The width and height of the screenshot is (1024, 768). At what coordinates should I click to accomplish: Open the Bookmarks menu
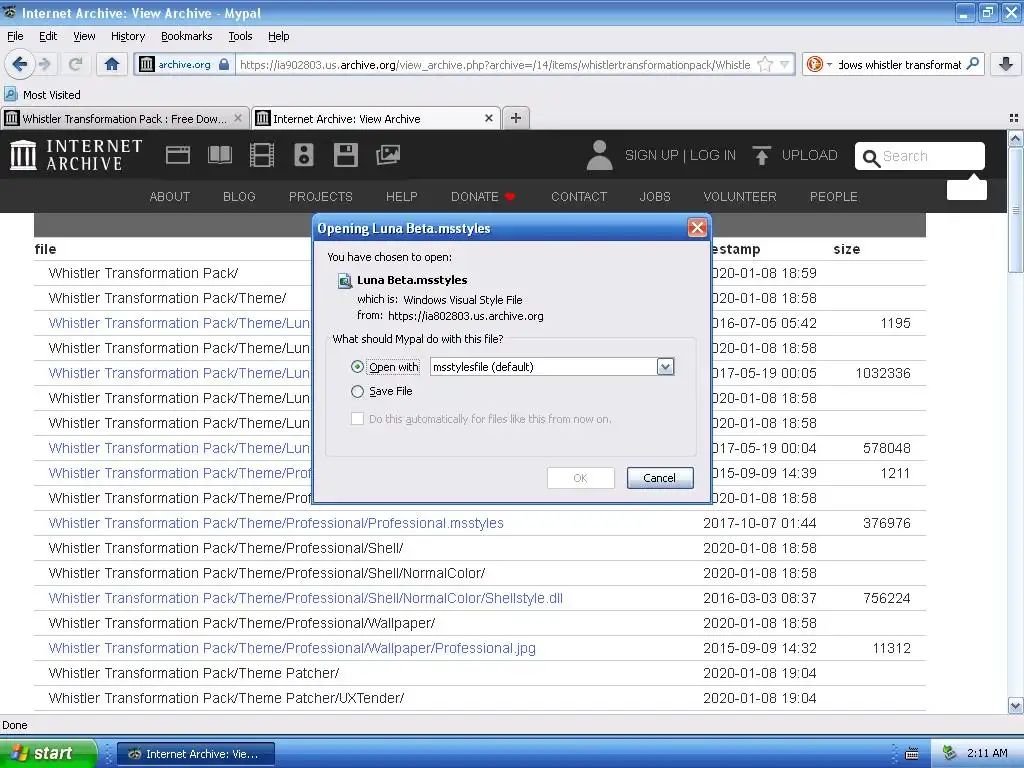click(x=186, y=36)
